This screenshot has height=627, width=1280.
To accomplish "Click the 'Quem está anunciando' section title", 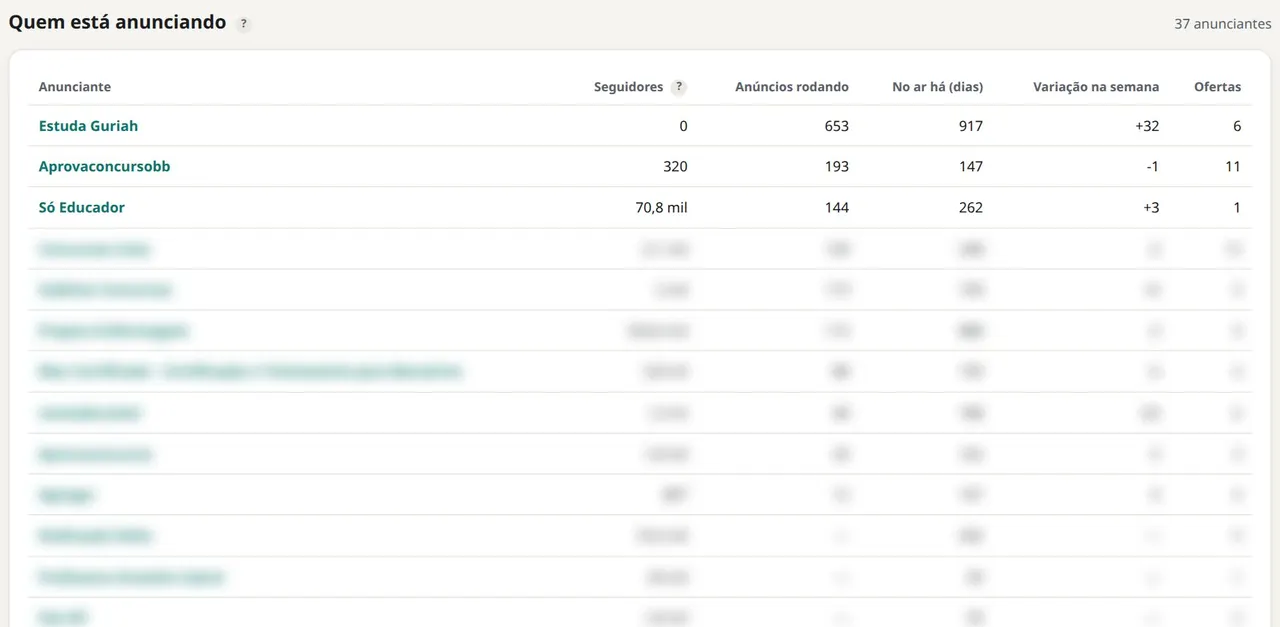I will tap(118, 22).
